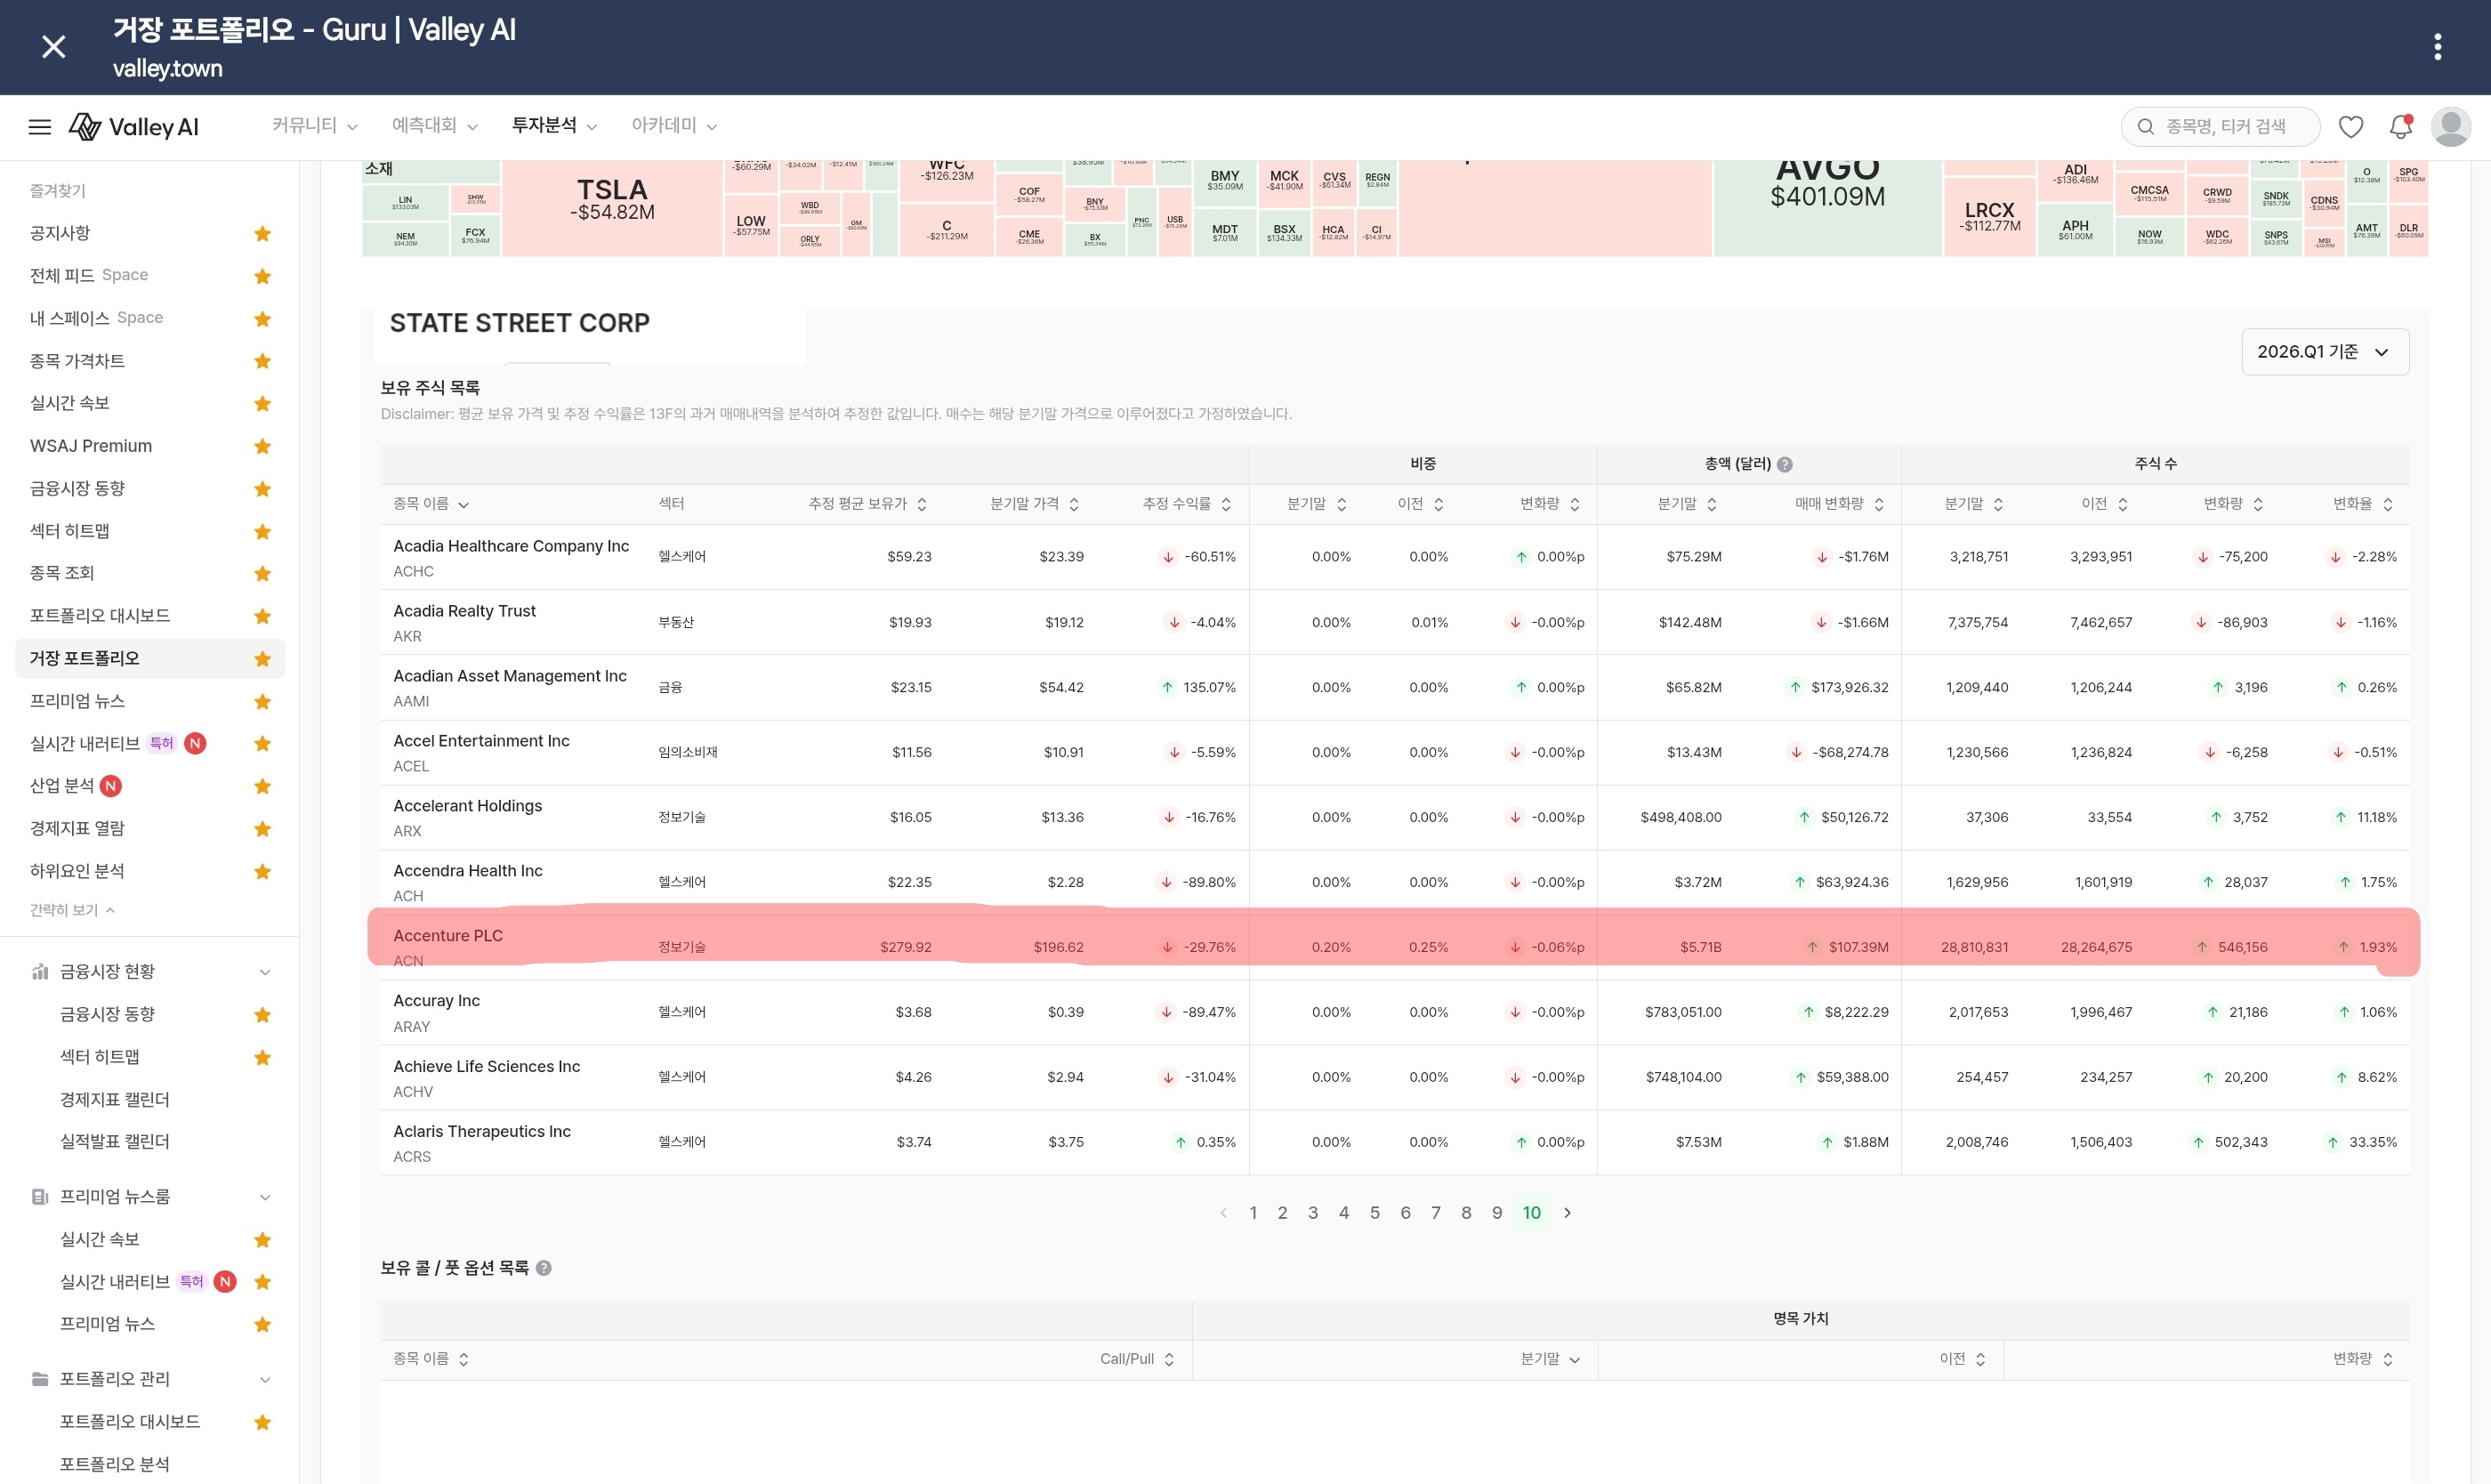This screenshot has width=2491, height=1484.
Task: Click the Valley AI logo
Action: pyautogui.click(x=134, y=127)
